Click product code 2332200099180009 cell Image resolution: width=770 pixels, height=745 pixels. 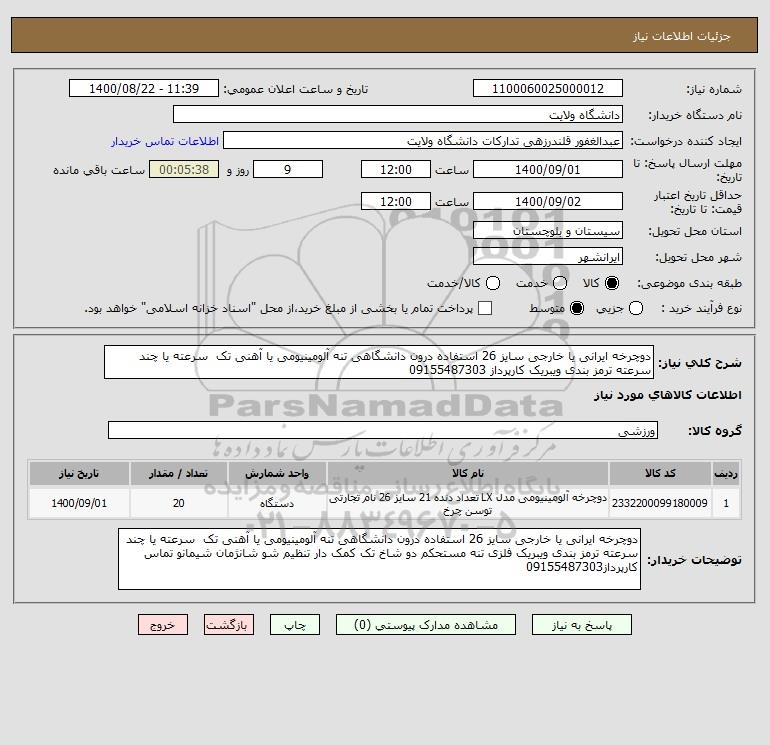(x=660, y=503)
